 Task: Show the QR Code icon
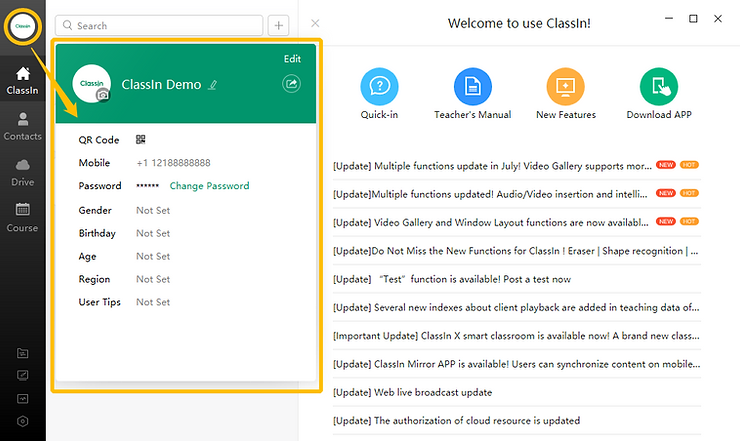tap(141, 140)
